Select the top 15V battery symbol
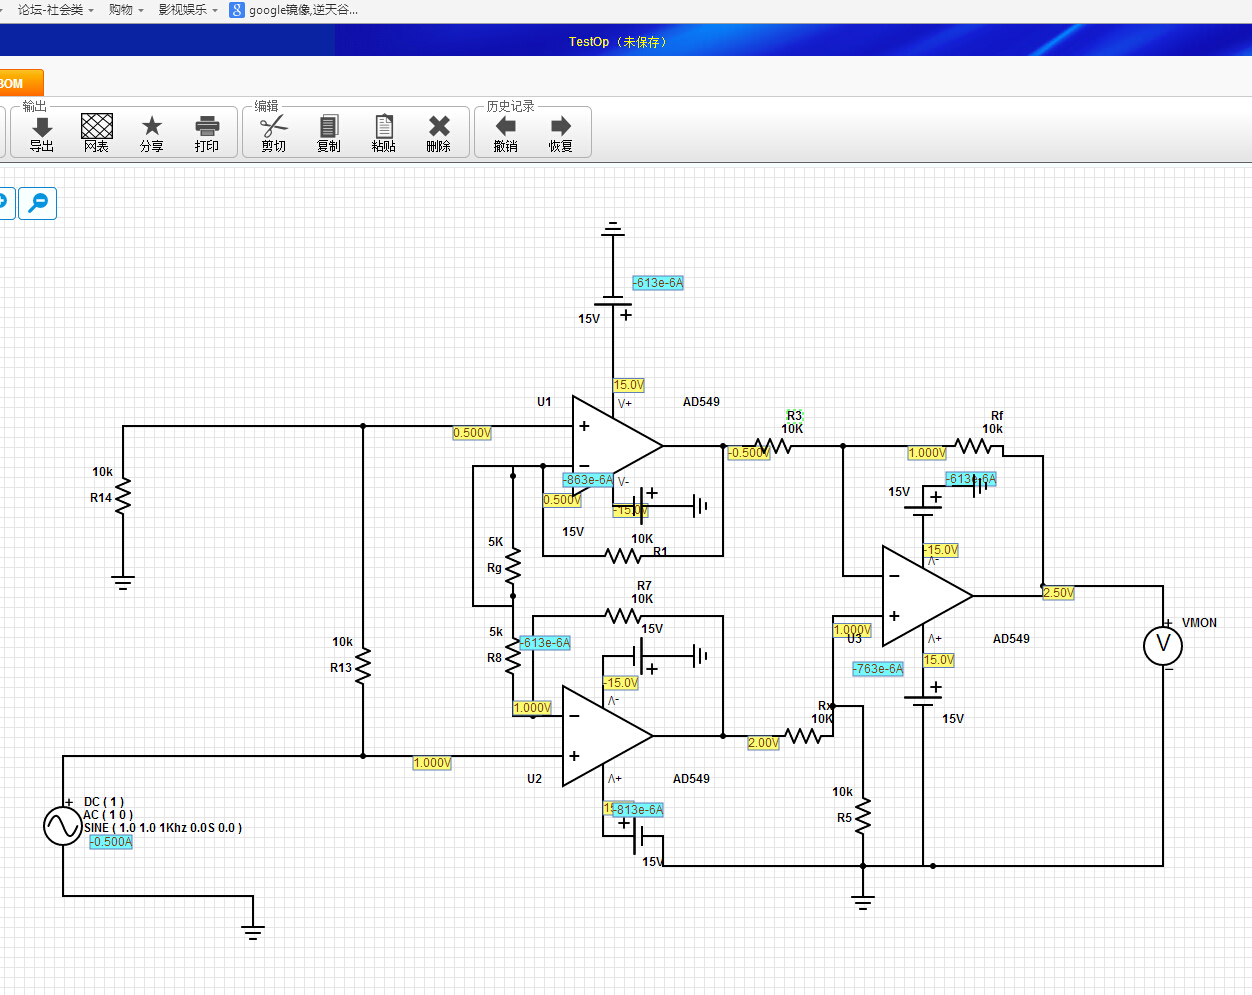1252x995 pixels. 613,302
